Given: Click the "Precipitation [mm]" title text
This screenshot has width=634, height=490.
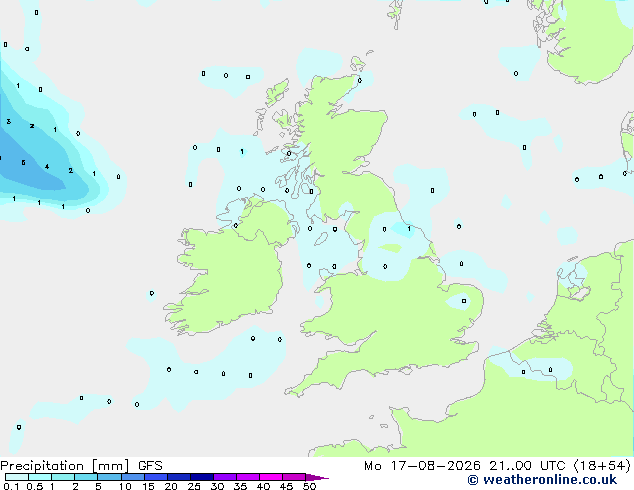Looking at the screenshot, I should (x=65, y=466).
